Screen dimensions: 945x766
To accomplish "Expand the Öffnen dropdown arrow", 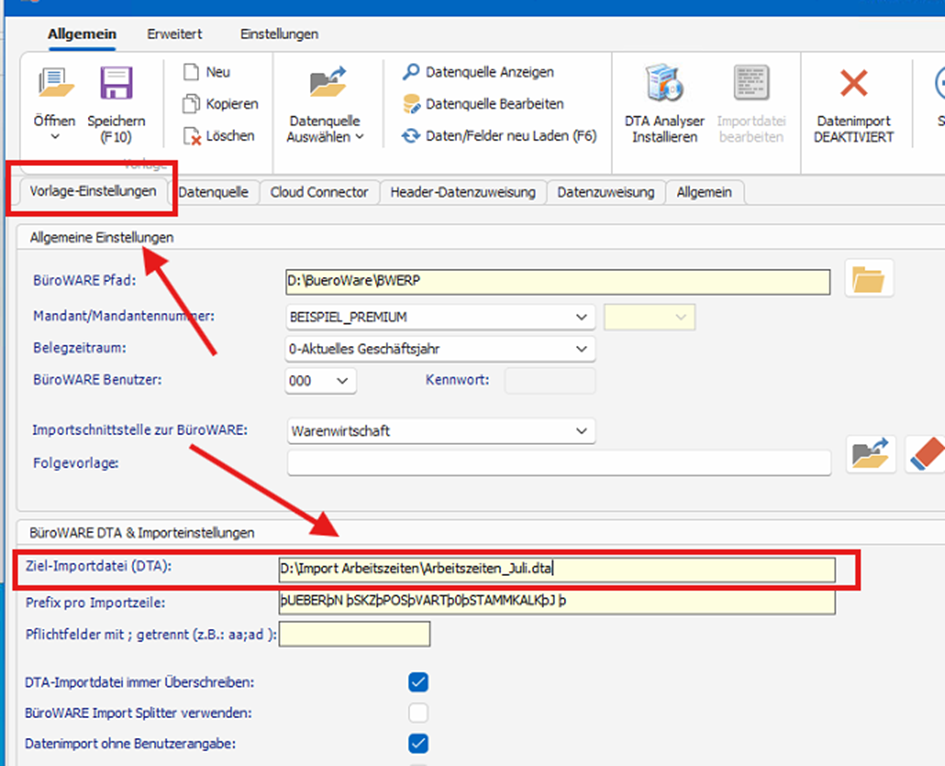I will (x=55, y=137).
